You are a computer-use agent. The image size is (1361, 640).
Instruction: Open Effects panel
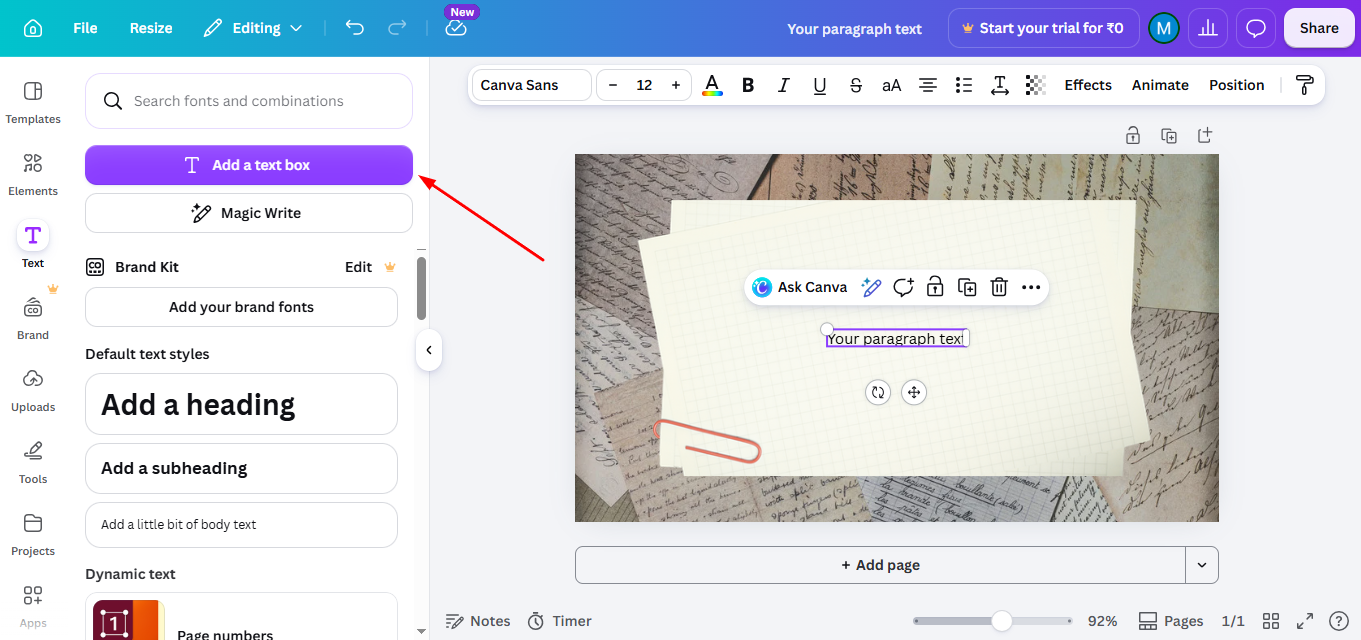[1088, 85]
